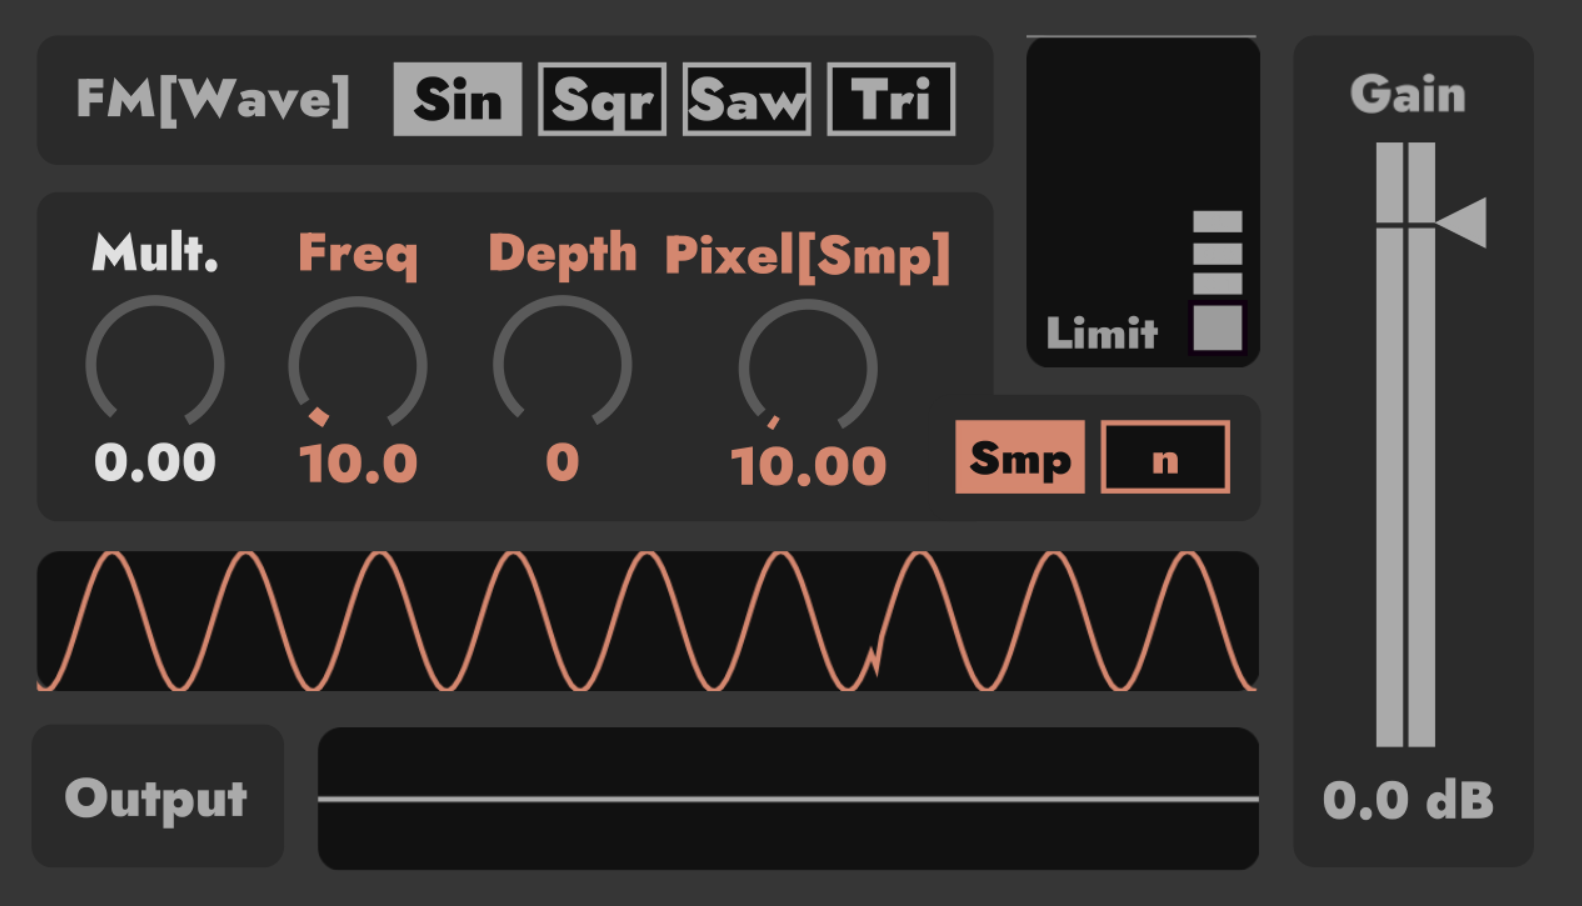Choose the Sqr waveform option
This screenshot has height=906, width=1582.
click(x=602, y=99)
